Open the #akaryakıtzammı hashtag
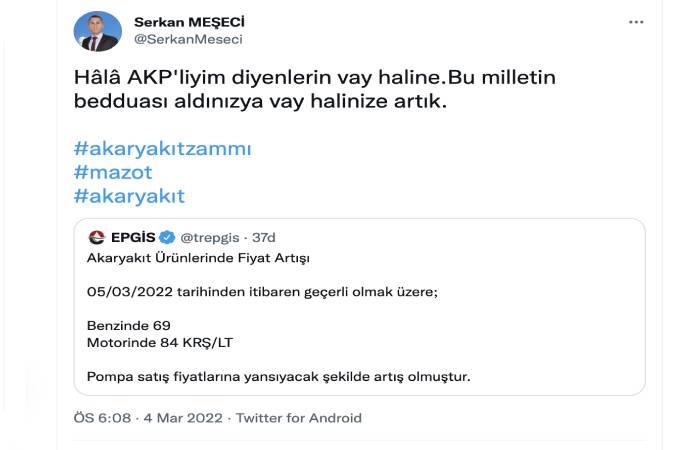Image resolution: width=690 pixels, height=450 pixels. 163,148
